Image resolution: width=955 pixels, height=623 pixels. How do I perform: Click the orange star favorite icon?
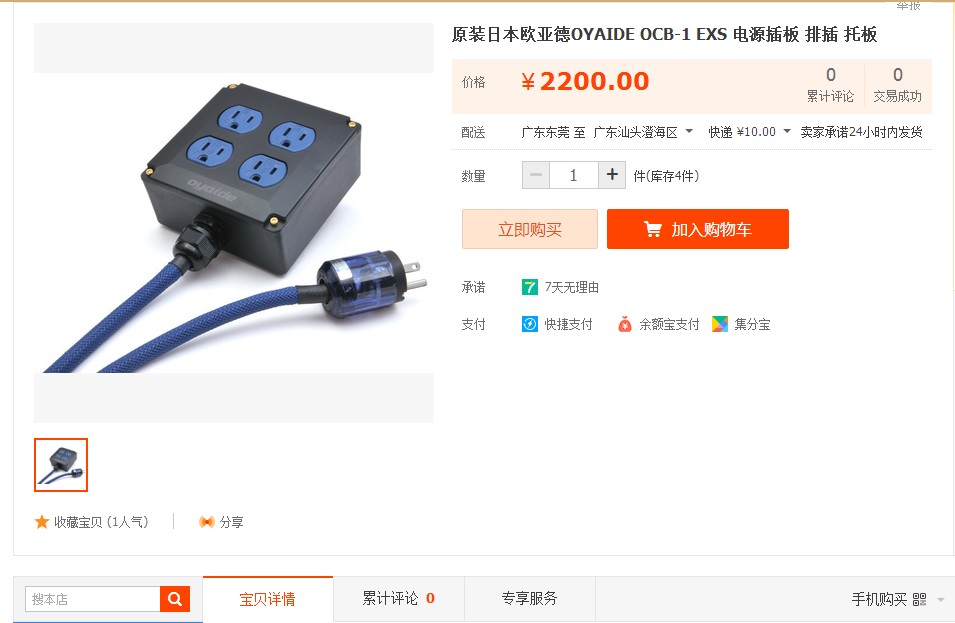point(41,522)
